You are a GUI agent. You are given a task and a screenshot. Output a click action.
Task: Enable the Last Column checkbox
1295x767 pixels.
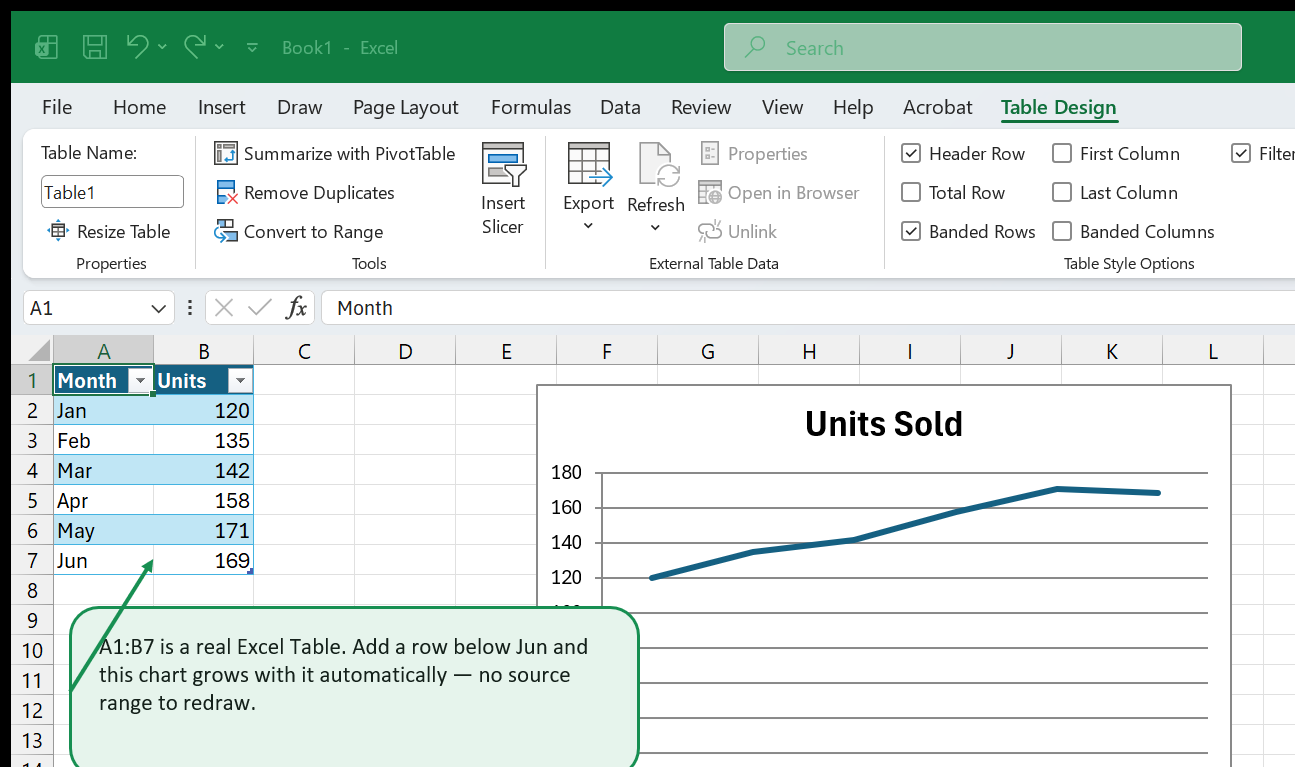(x=1062, y=193)
